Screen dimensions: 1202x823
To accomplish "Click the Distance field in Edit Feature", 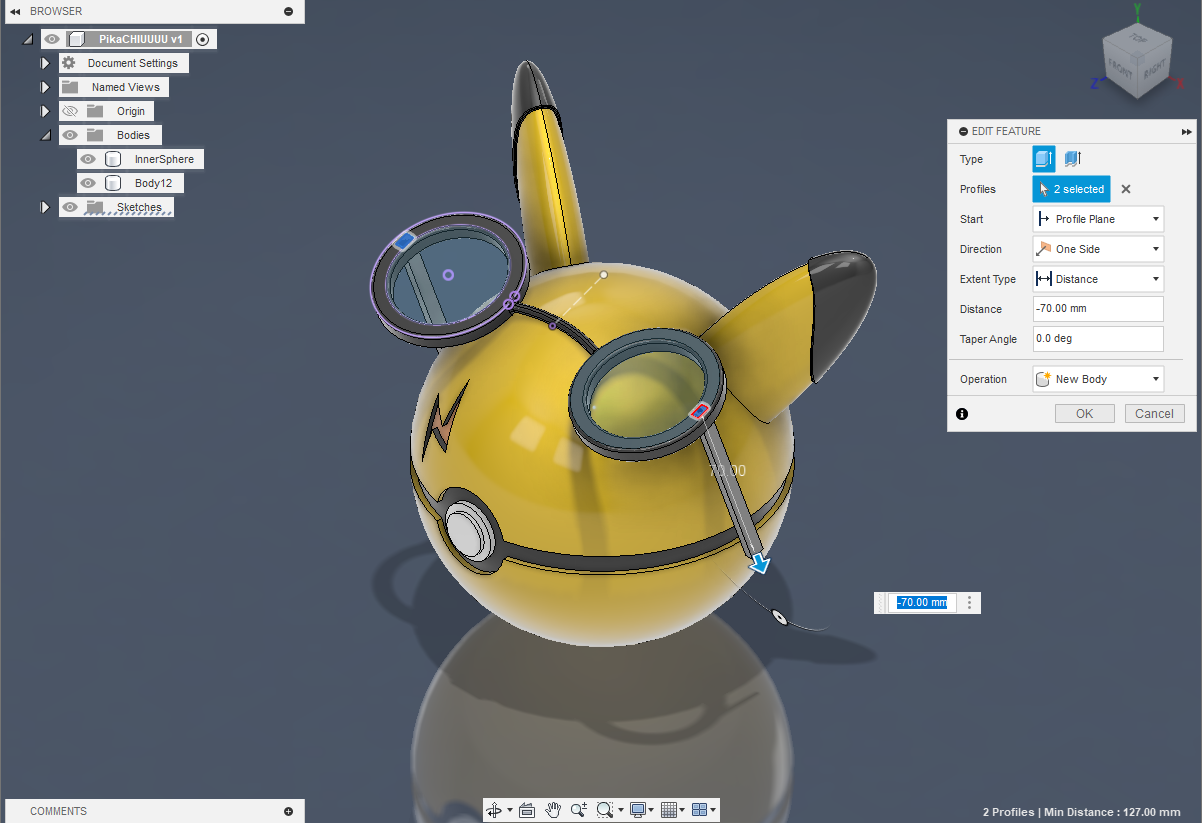I will pos(1098,309).
